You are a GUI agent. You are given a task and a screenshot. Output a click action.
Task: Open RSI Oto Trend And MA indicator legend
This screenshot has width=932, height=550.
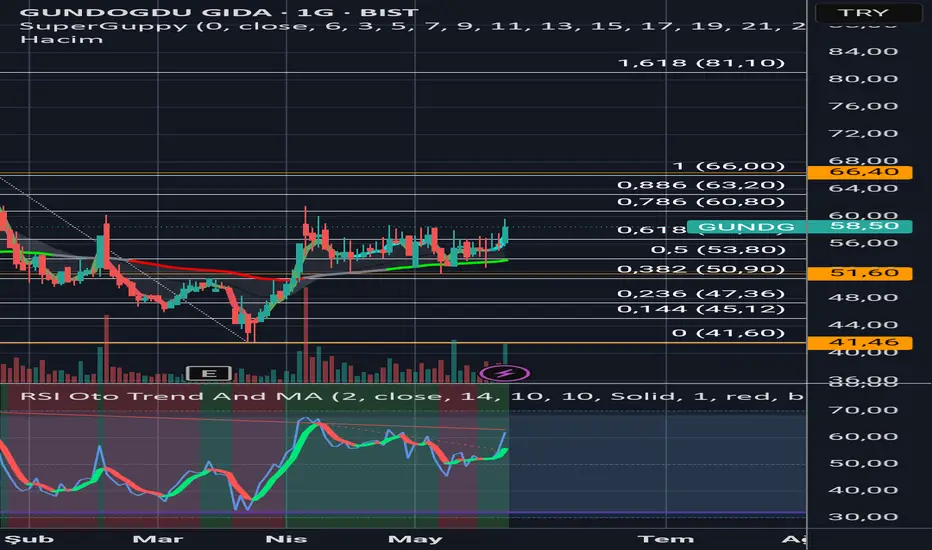pyautogui.click(x=411, y=396)
